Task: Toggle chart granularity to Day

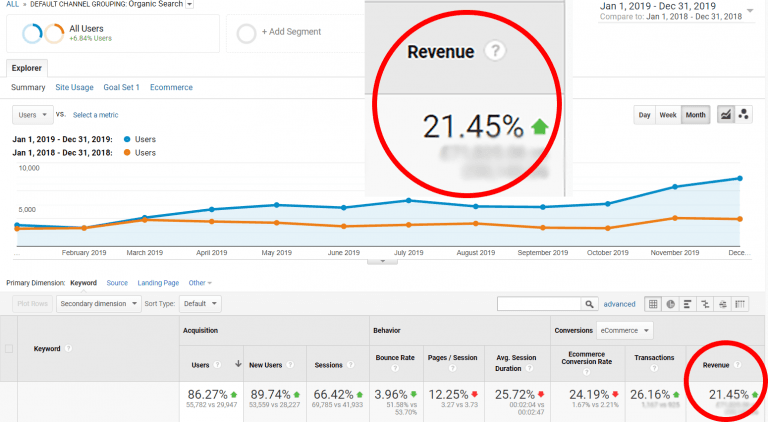Action: (645, 115)
